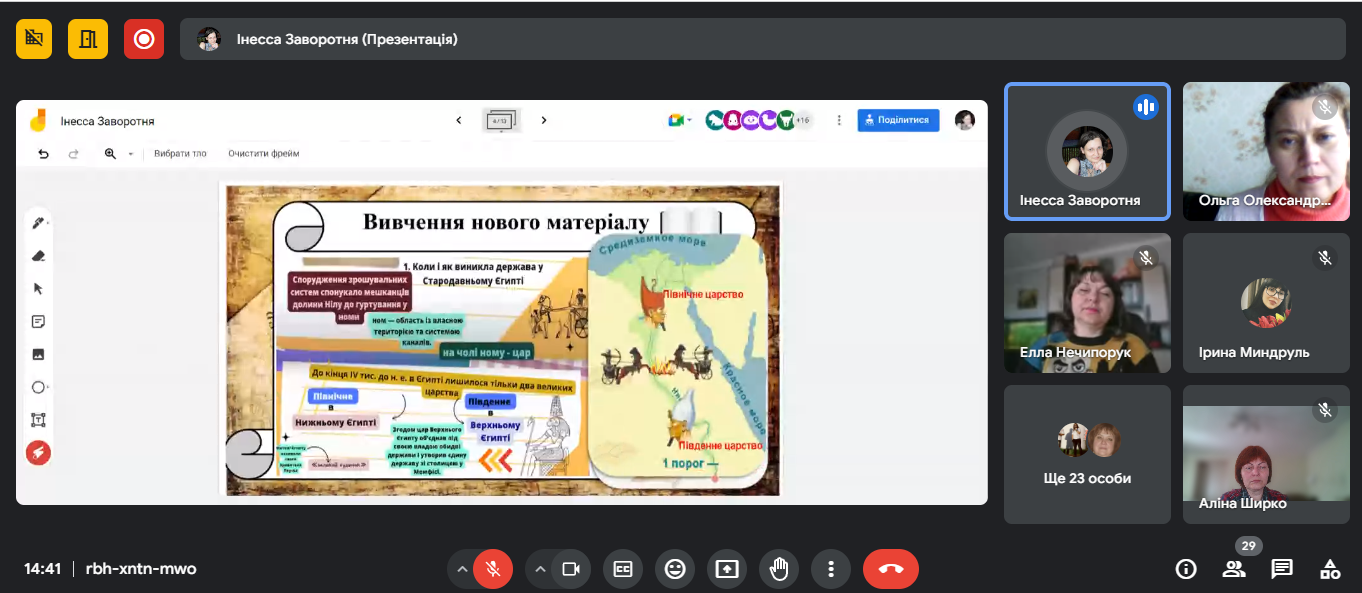Select the red Laser pointer tool
1362x593 pixels.
pyautogui.click(x=38, y=453)
